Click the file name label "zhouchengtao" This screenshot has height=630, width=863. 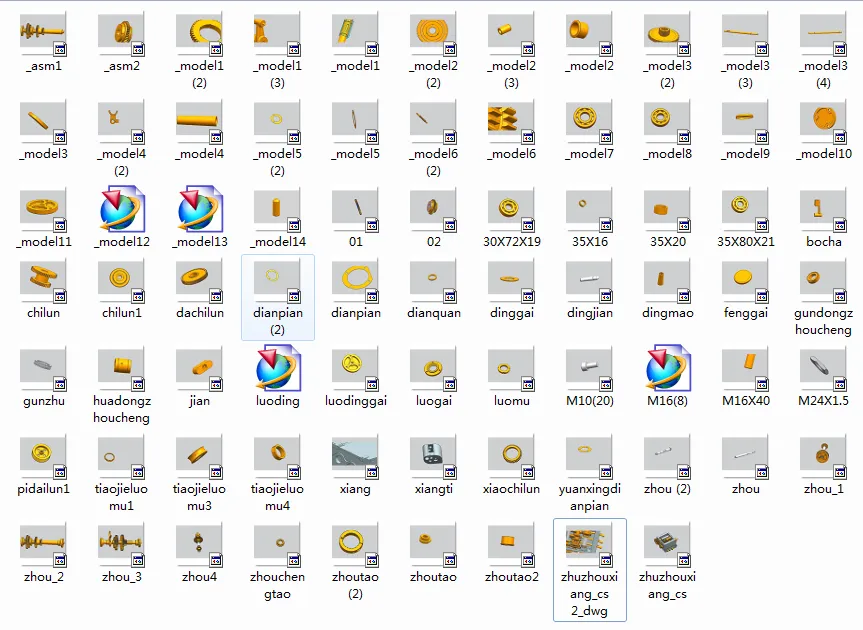[x=277, y=585]
